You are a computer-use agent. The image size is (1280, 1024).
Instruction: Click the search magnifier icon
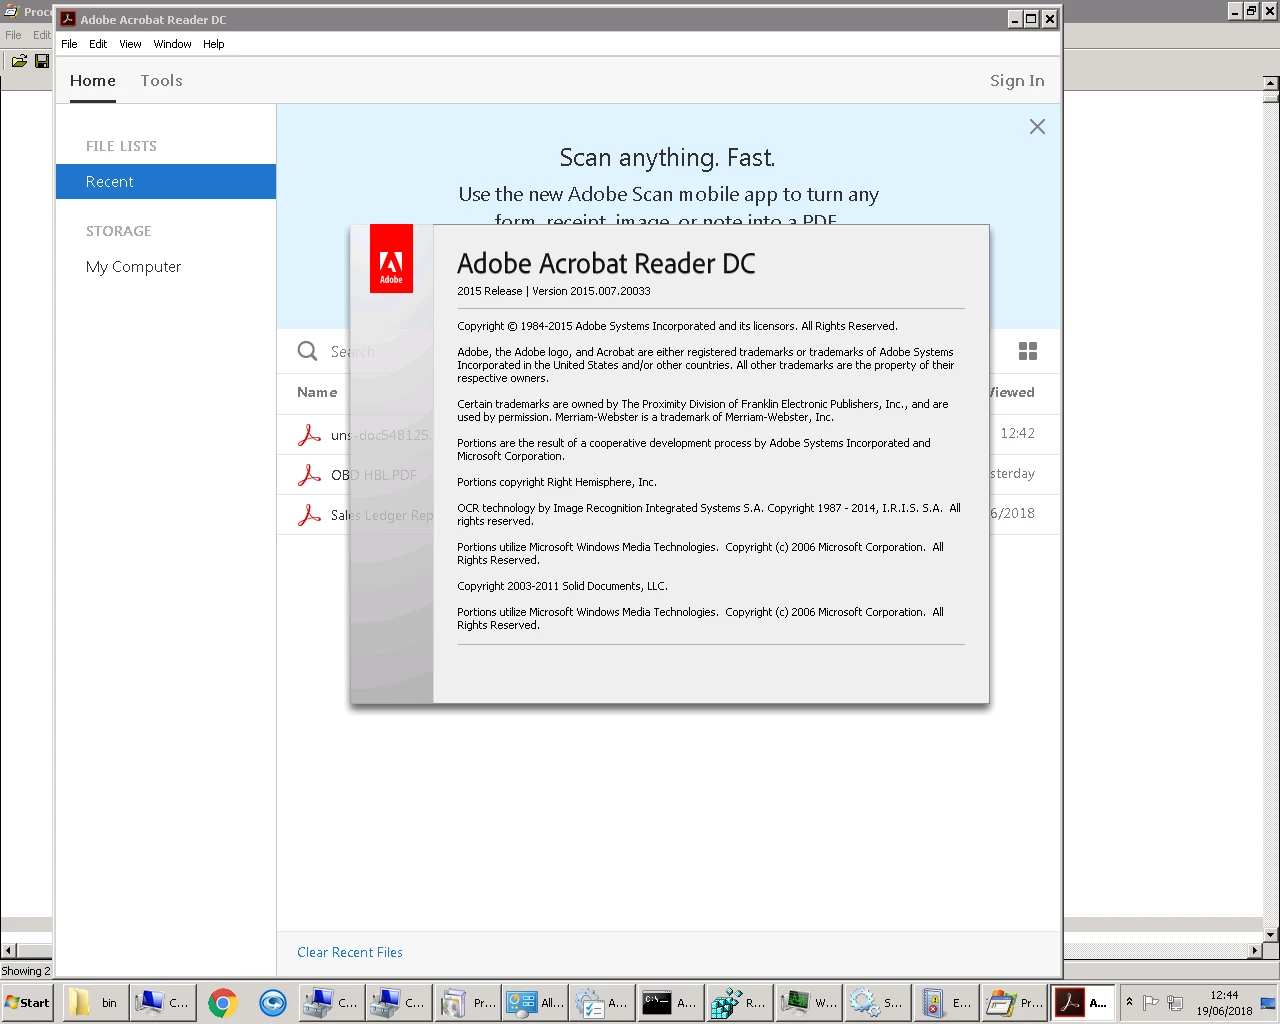[307, 351]
